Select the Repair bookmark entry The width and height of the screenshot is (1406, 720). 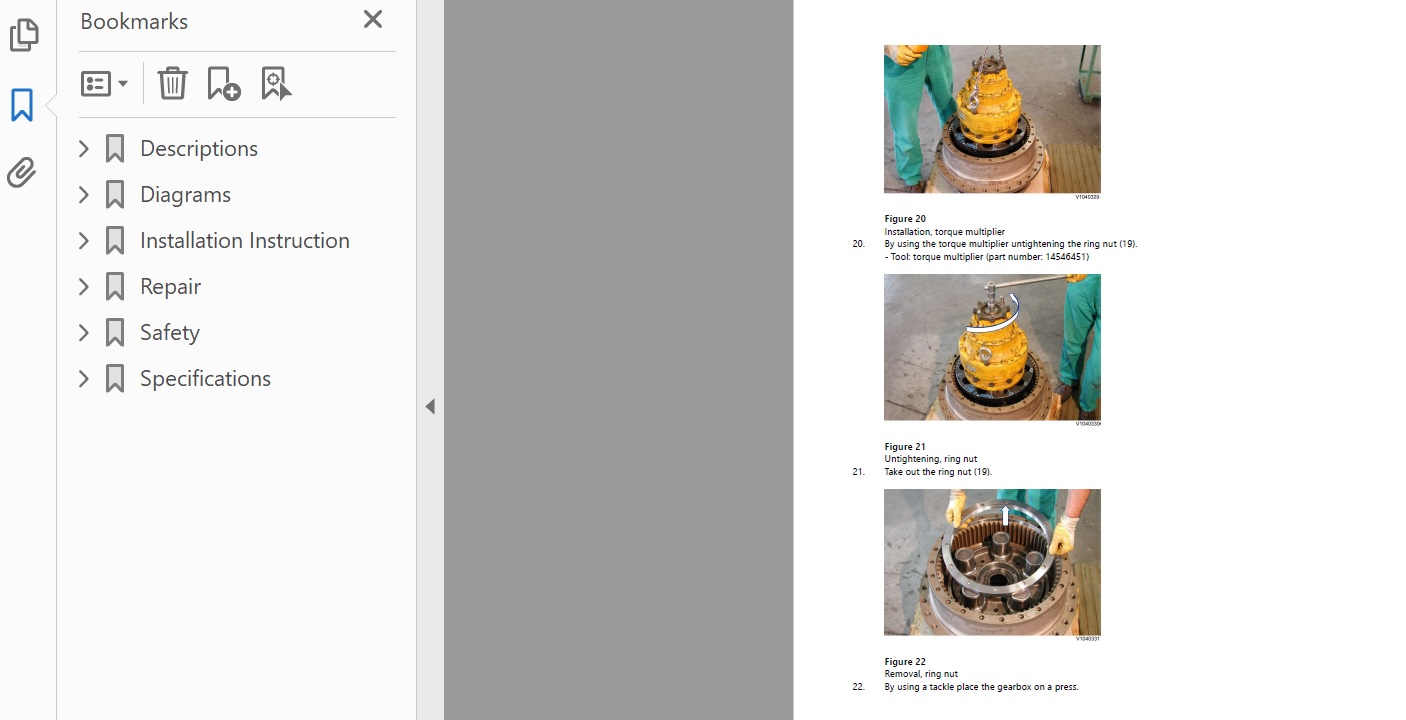tap(170, 287)
